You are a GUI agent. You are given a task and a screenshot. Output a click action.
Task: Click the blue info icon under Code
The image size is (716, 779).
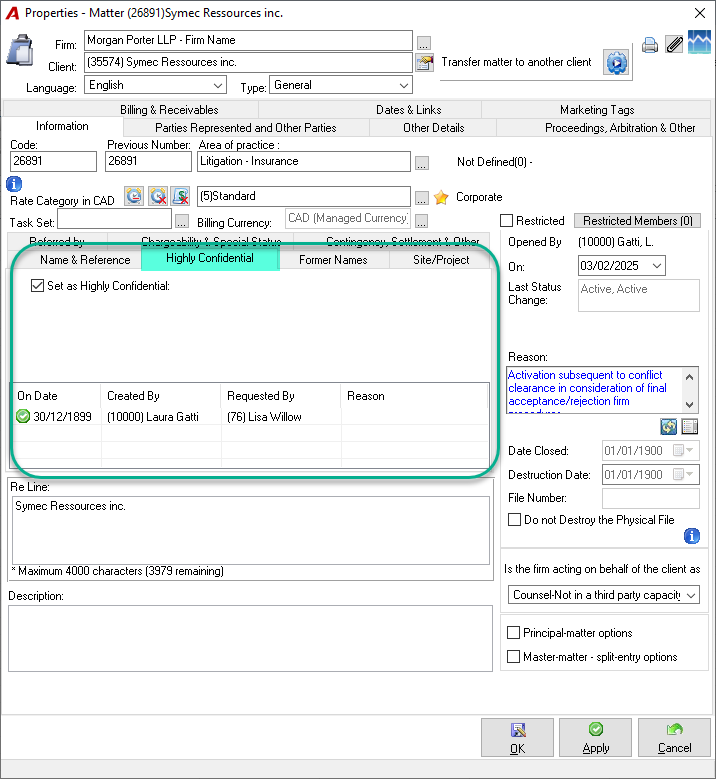(x=14, y=184)
